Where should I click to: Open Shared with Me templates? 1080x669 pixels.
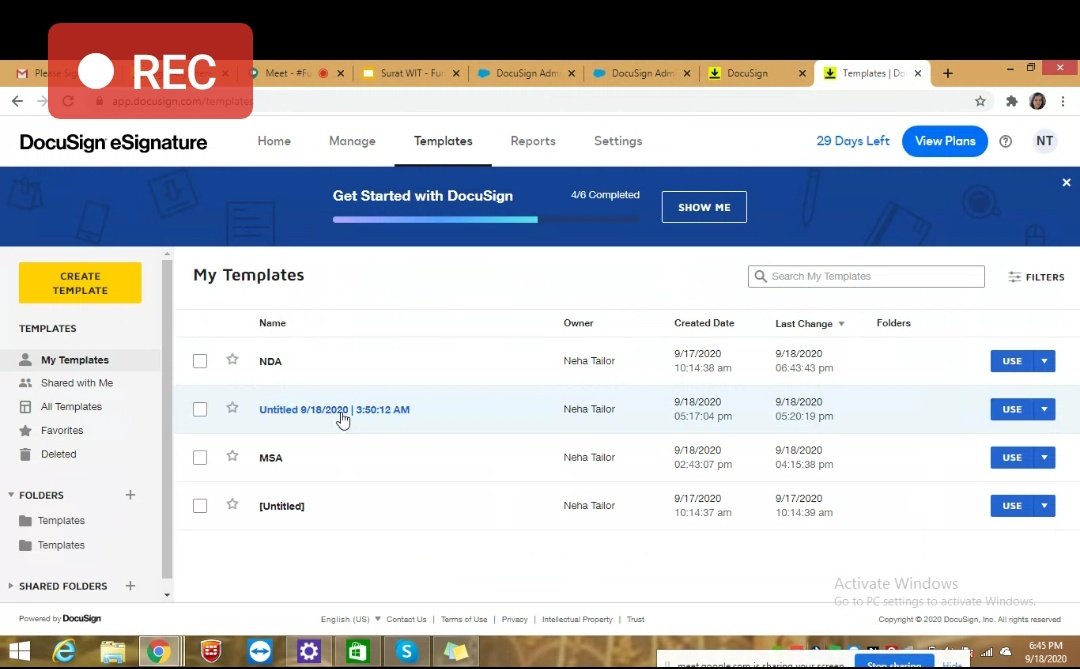(x=74, y=382)
